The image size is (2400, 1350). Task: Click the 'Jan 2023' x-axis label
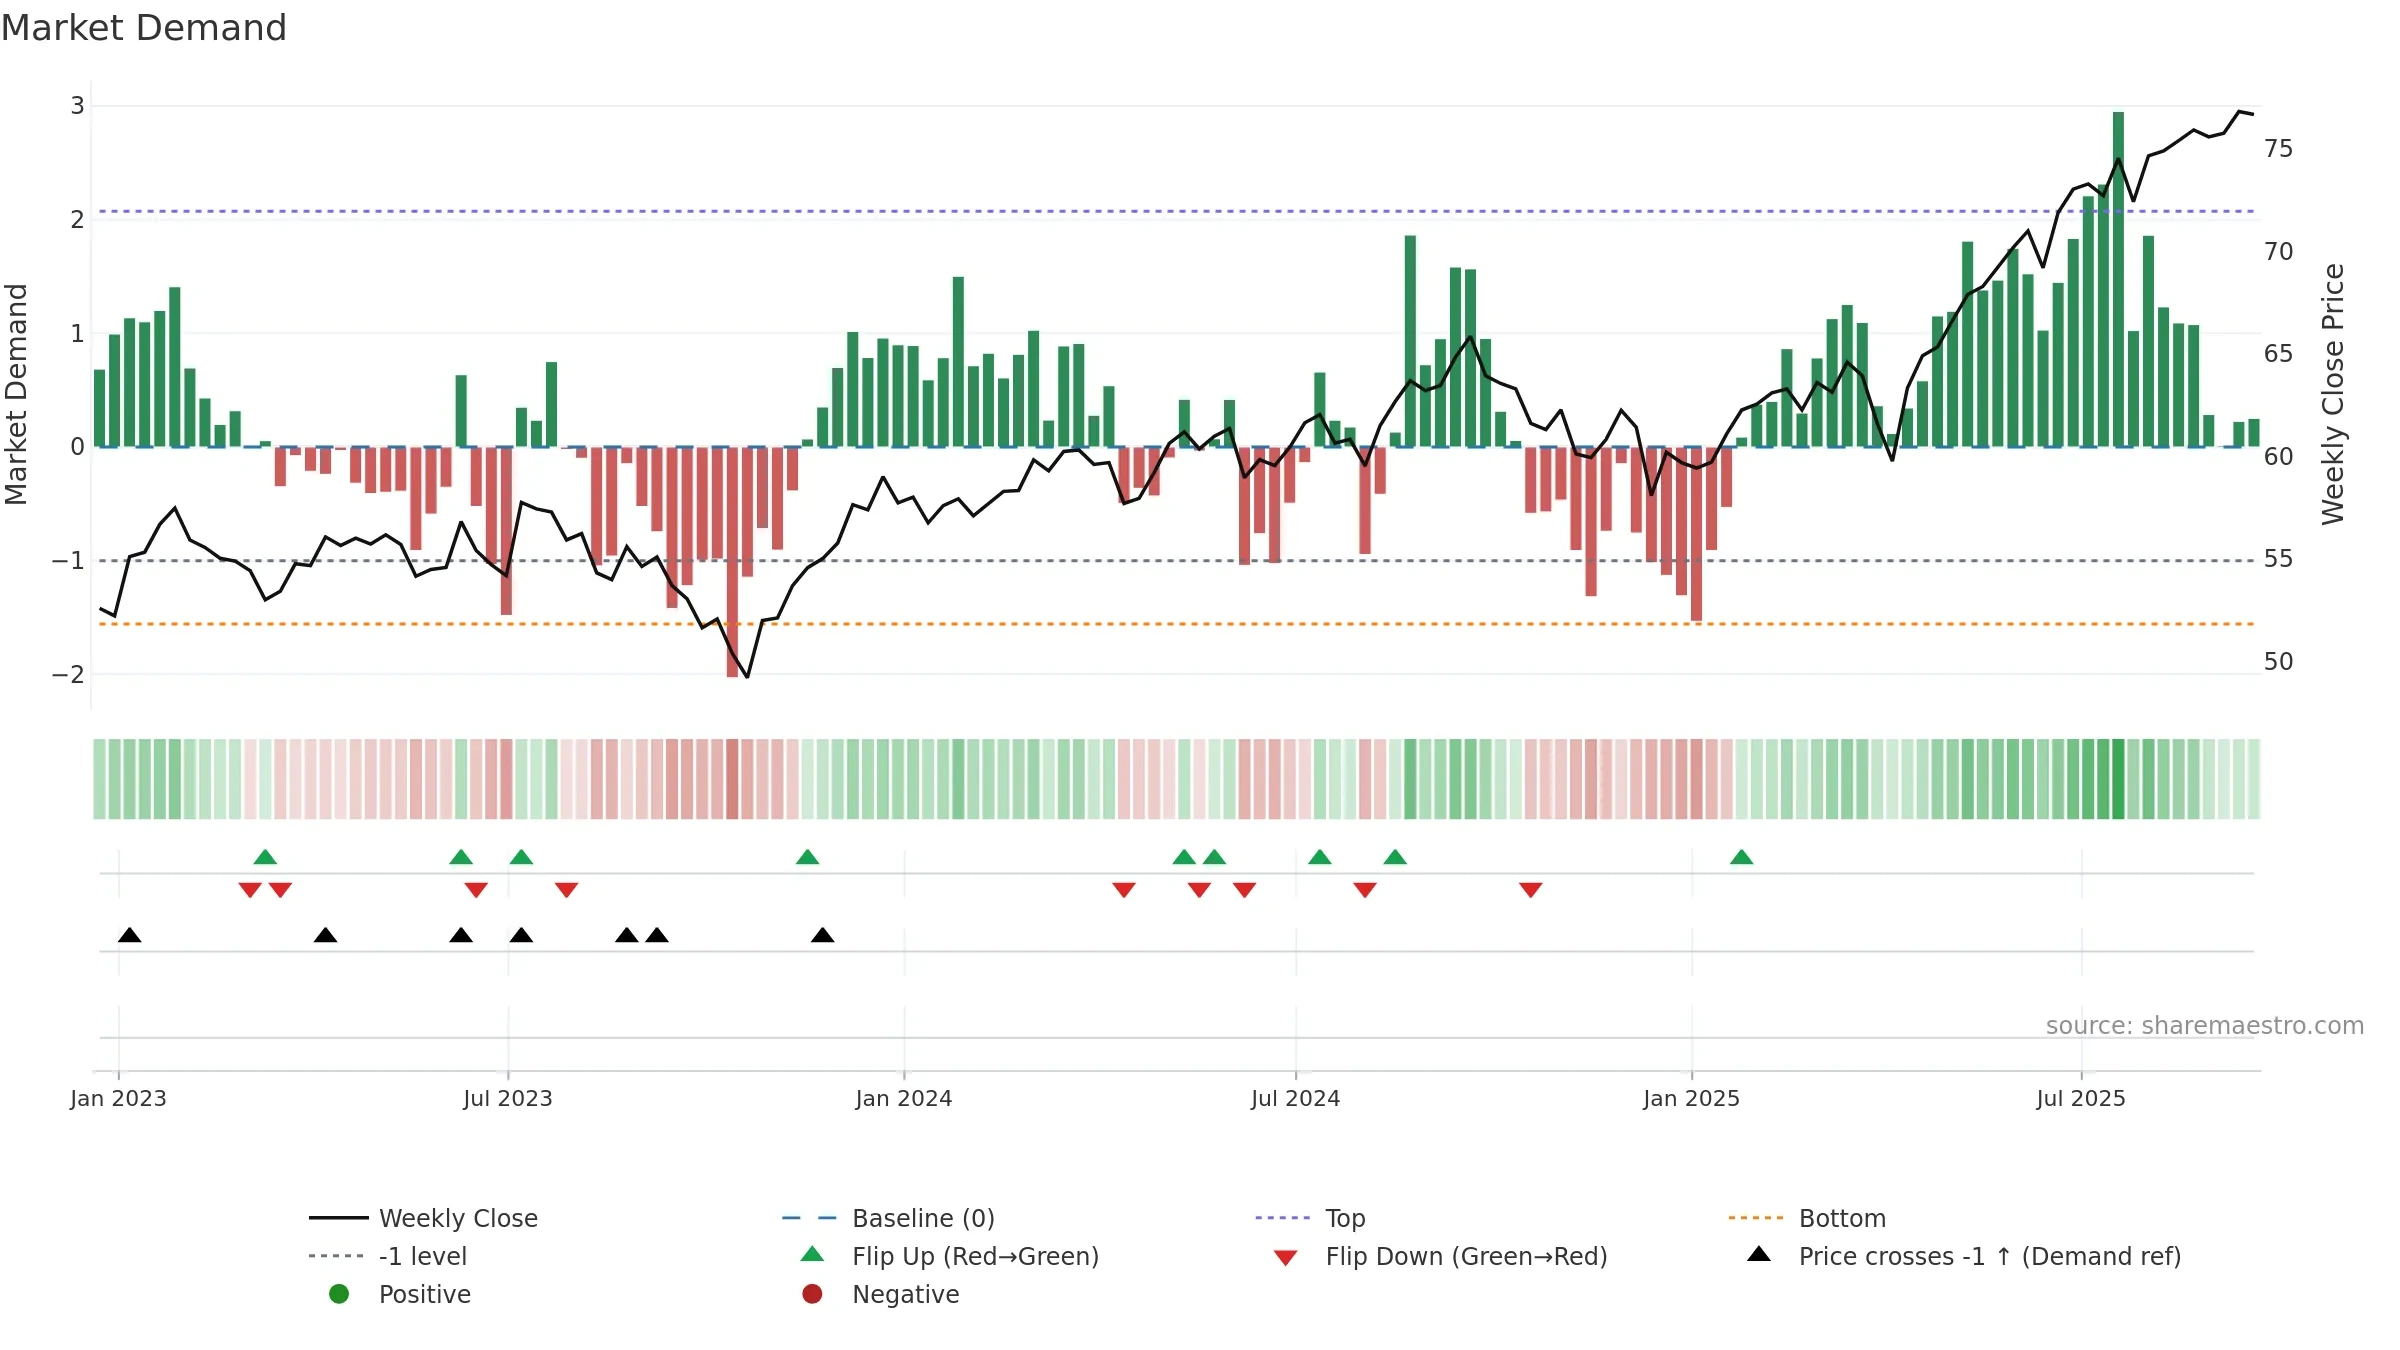point(118,1098)
